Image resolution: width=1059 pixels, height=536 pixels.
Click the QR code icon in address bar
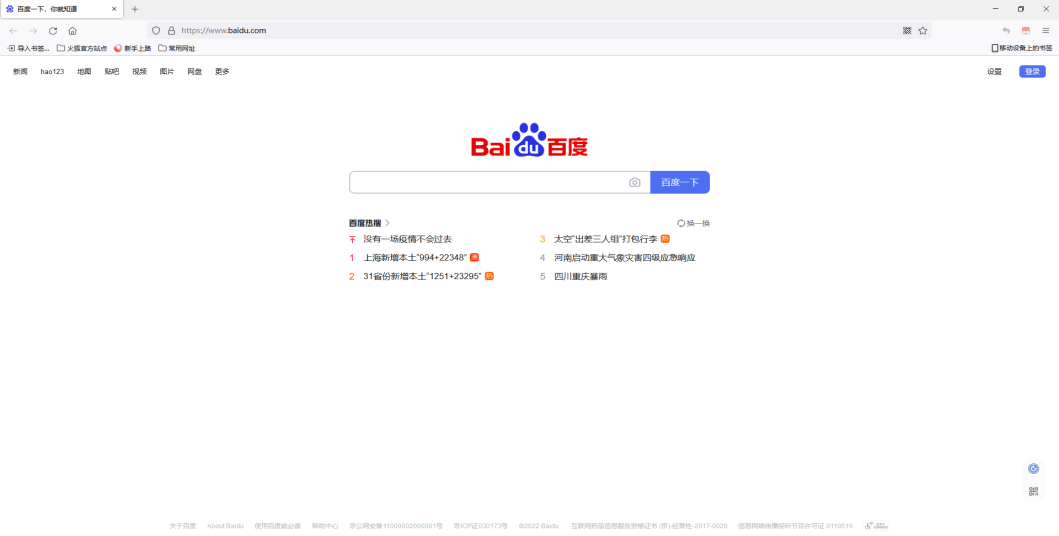click(x=907, y=30)
